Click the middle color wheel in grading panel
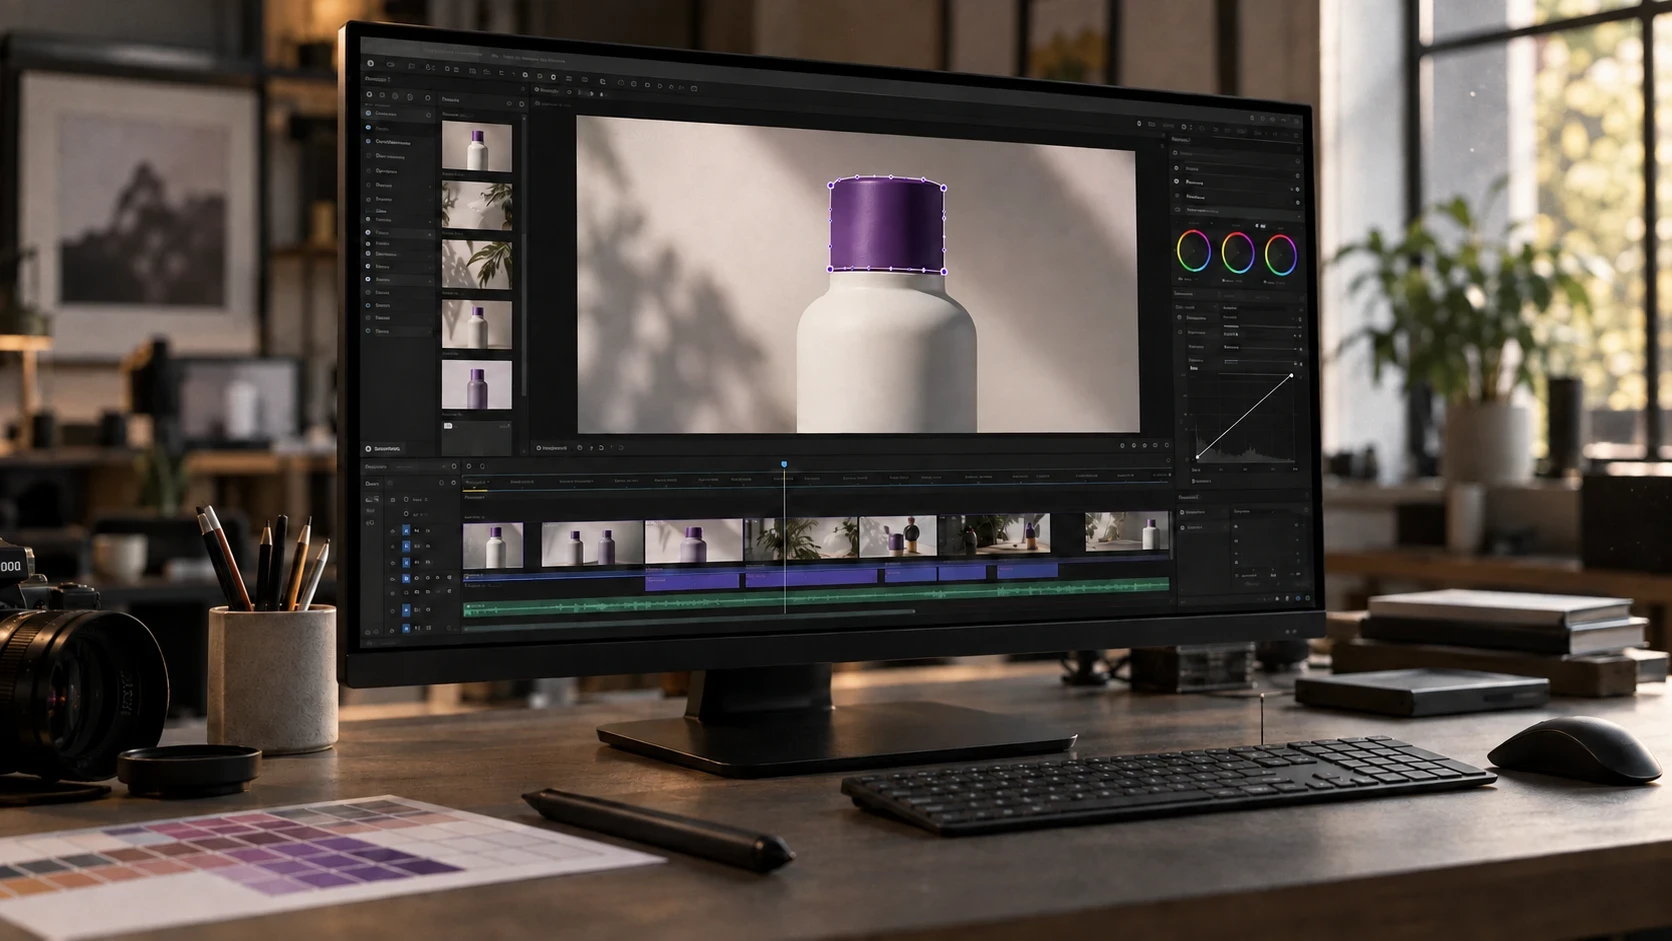 click(x=1238, y=252)
